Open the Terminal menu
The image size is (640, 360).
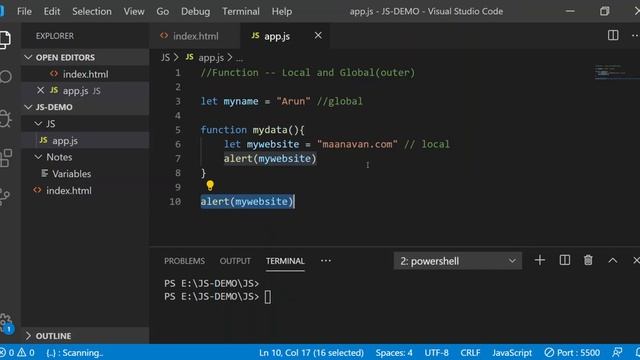point(241,11)
